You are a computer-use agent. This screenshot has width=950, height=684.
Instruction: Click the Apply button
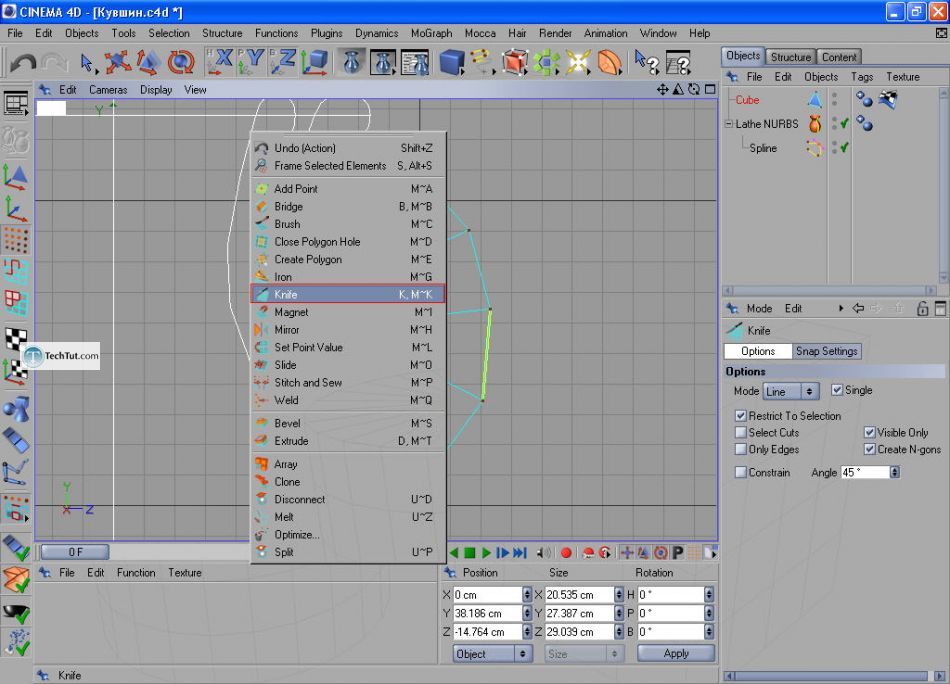(676, 654)
